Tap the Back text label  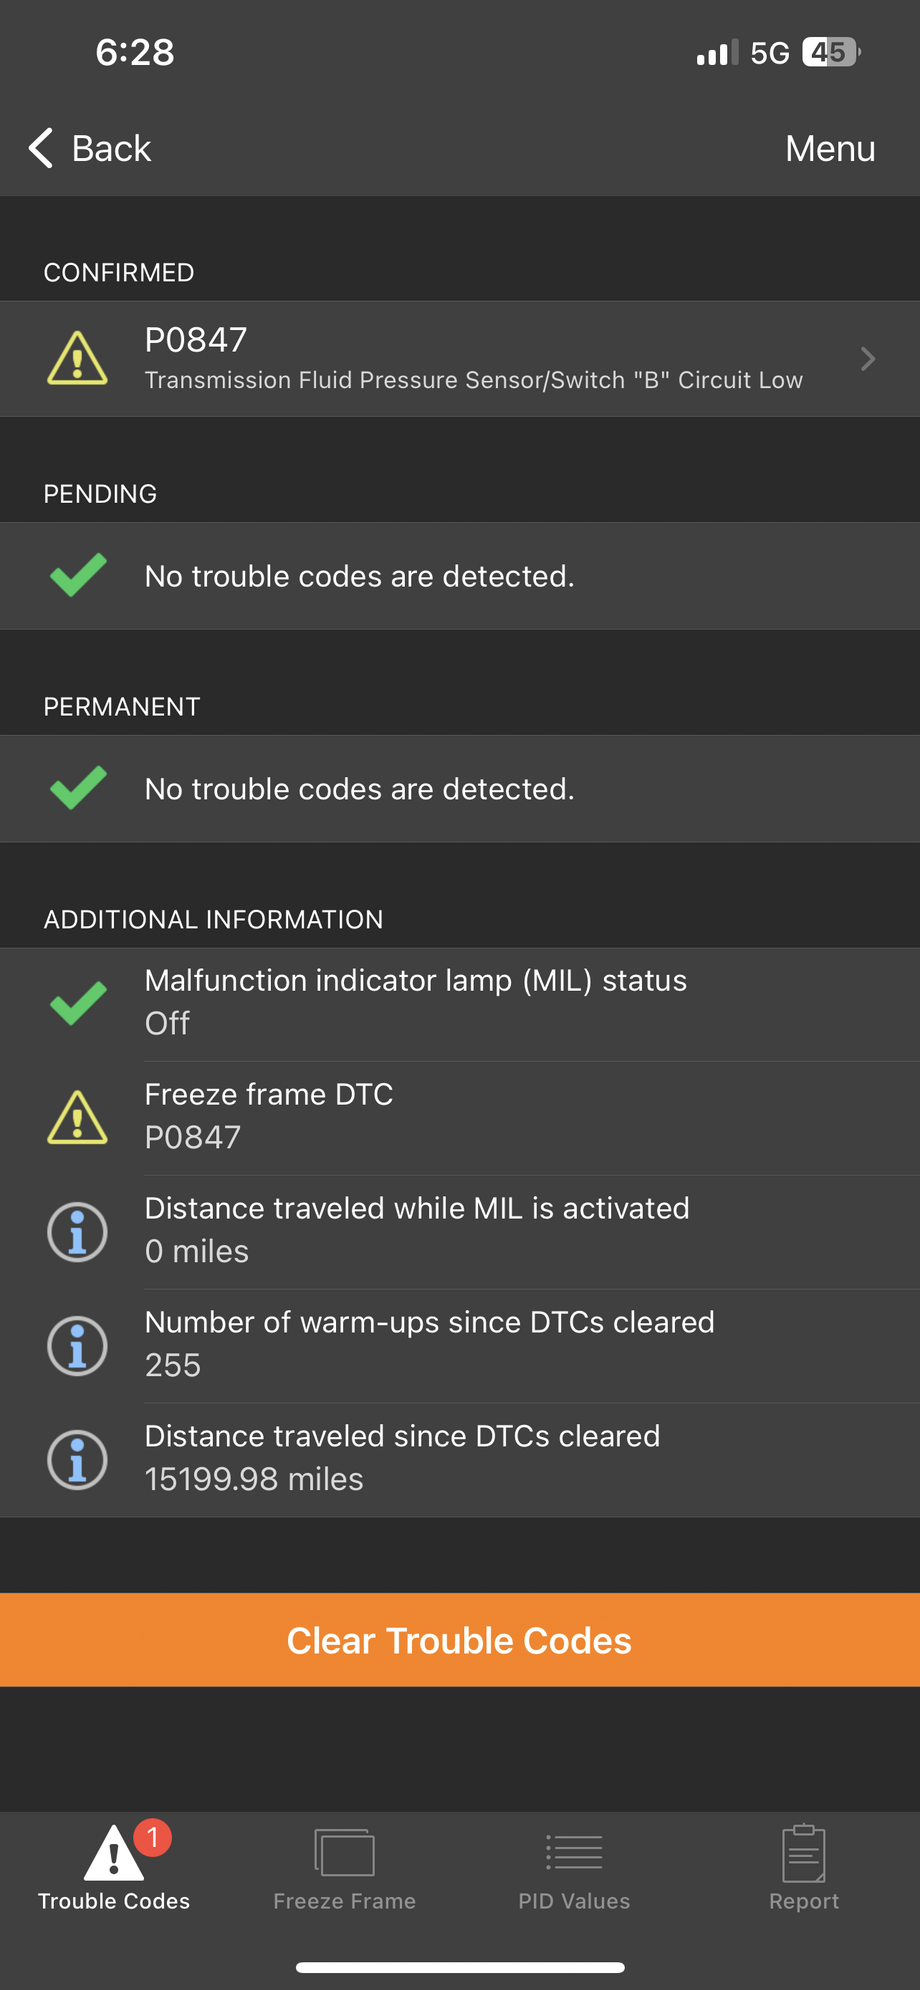pyautogui.click(x=111, y=148)
